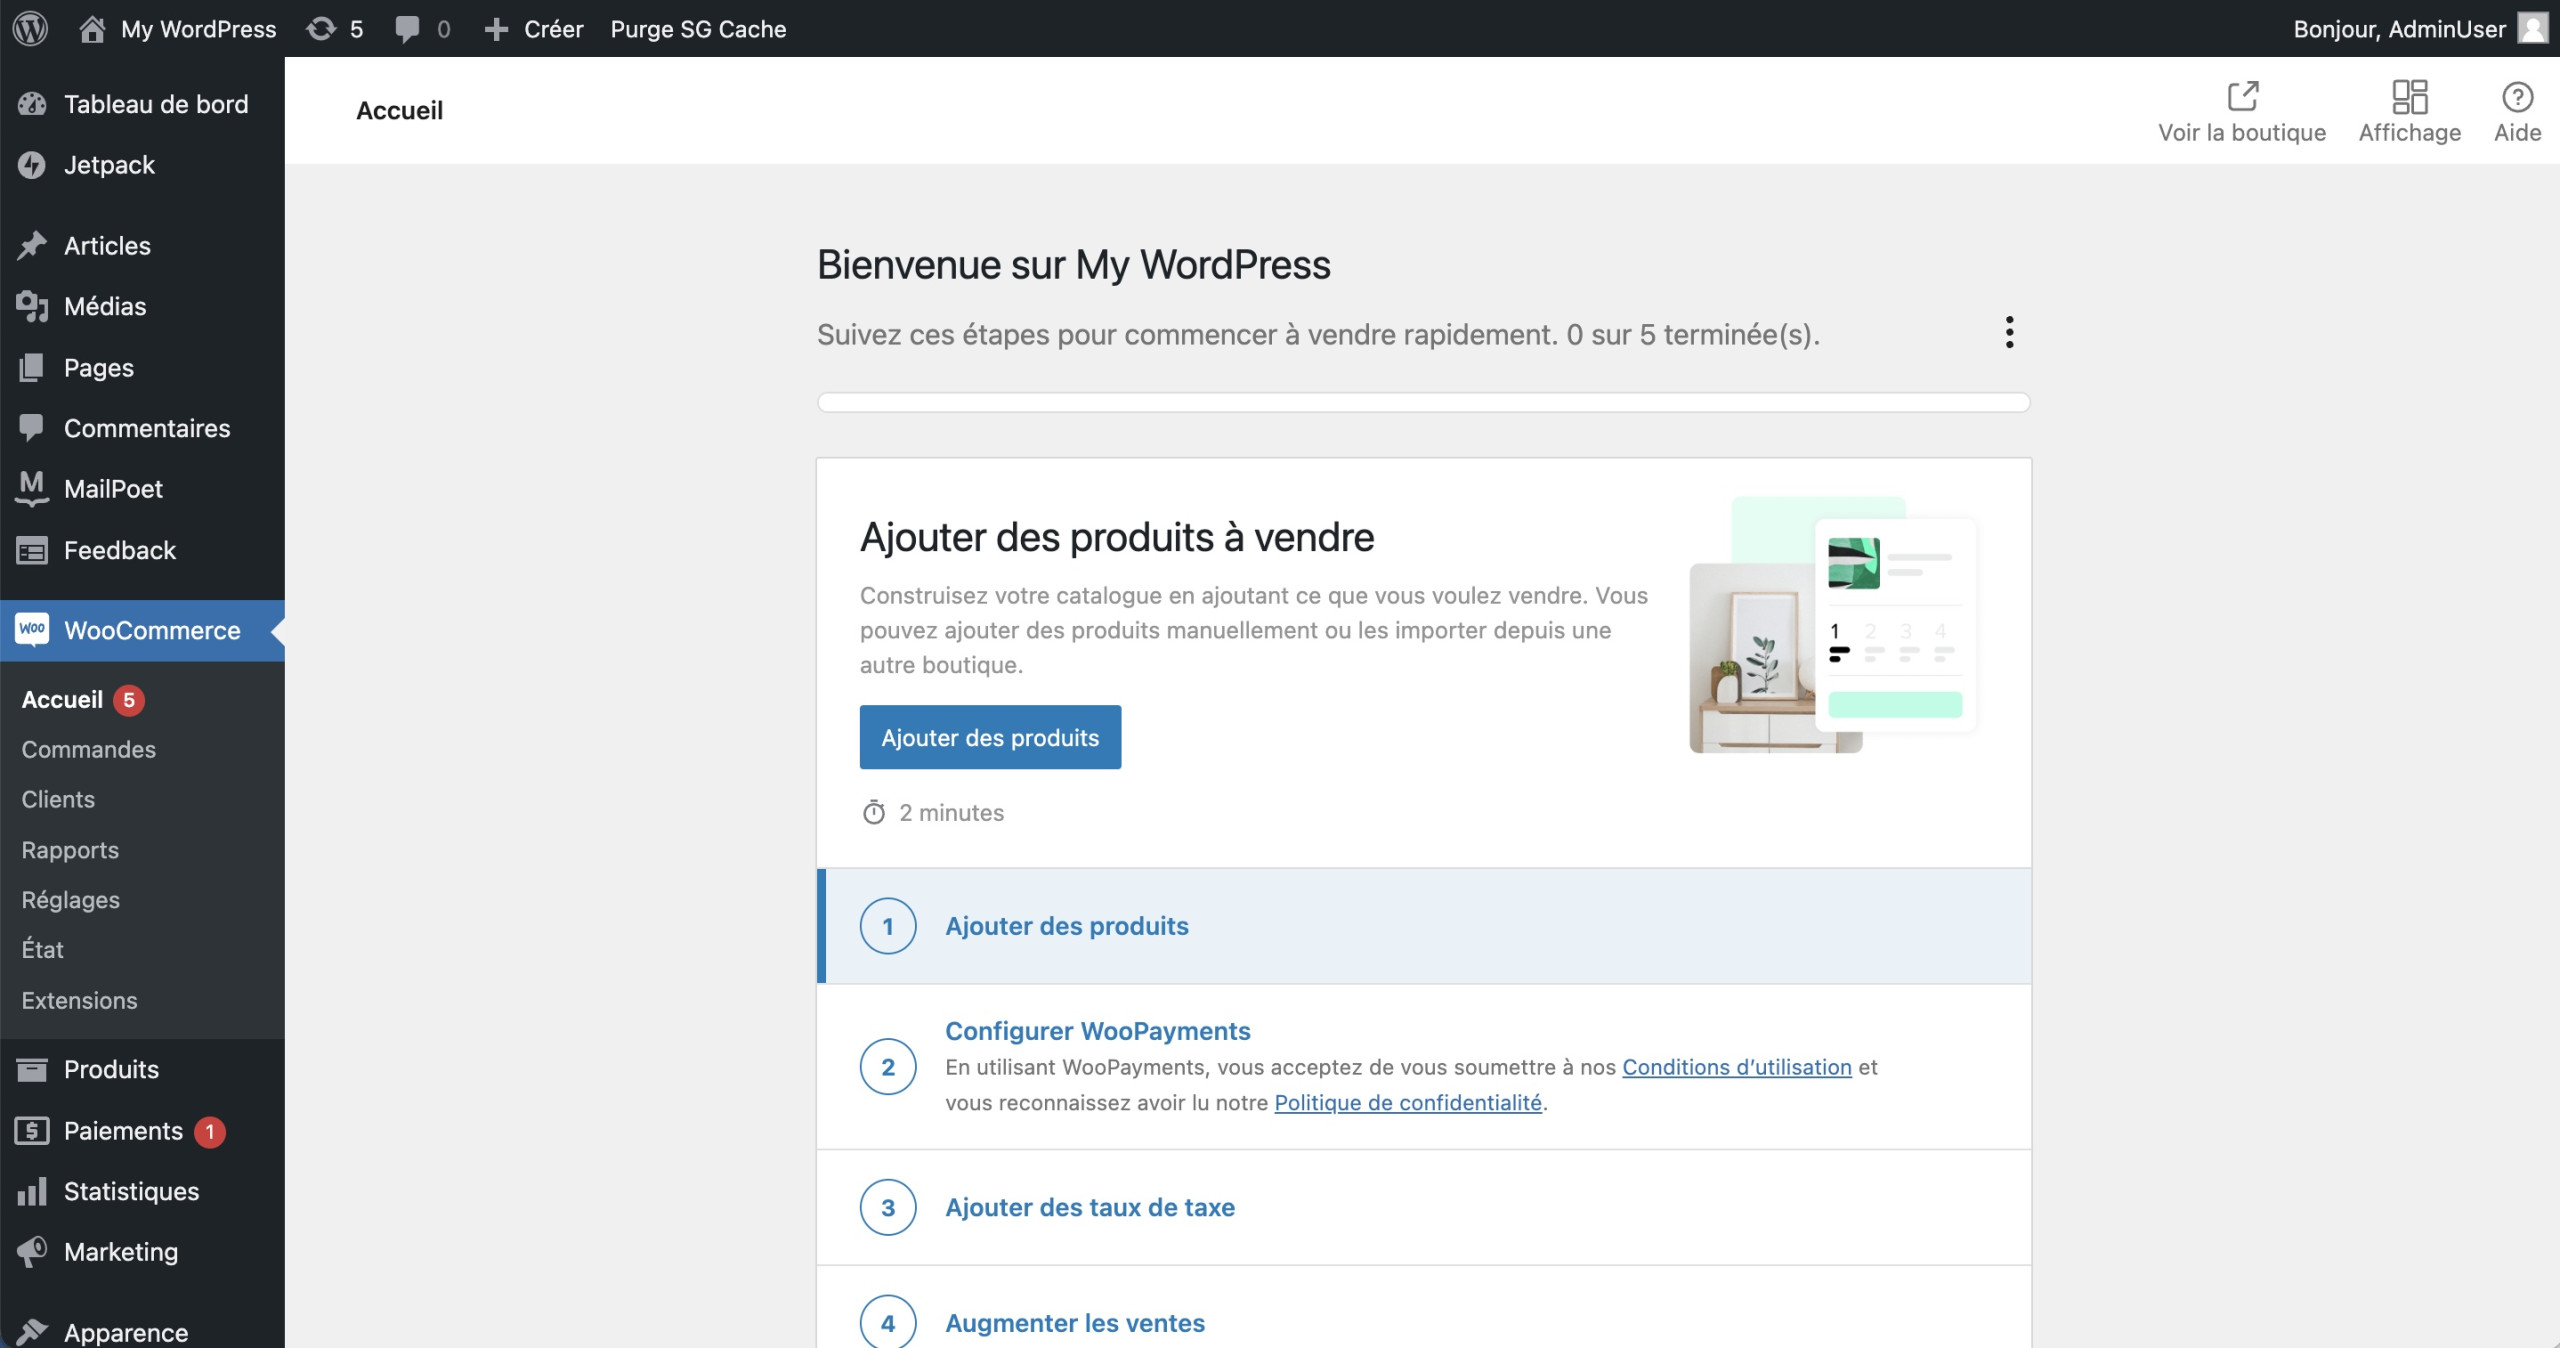
Task: Click the Aide question mark icon
Action: pyautogui.click(x=2517, y=97)
